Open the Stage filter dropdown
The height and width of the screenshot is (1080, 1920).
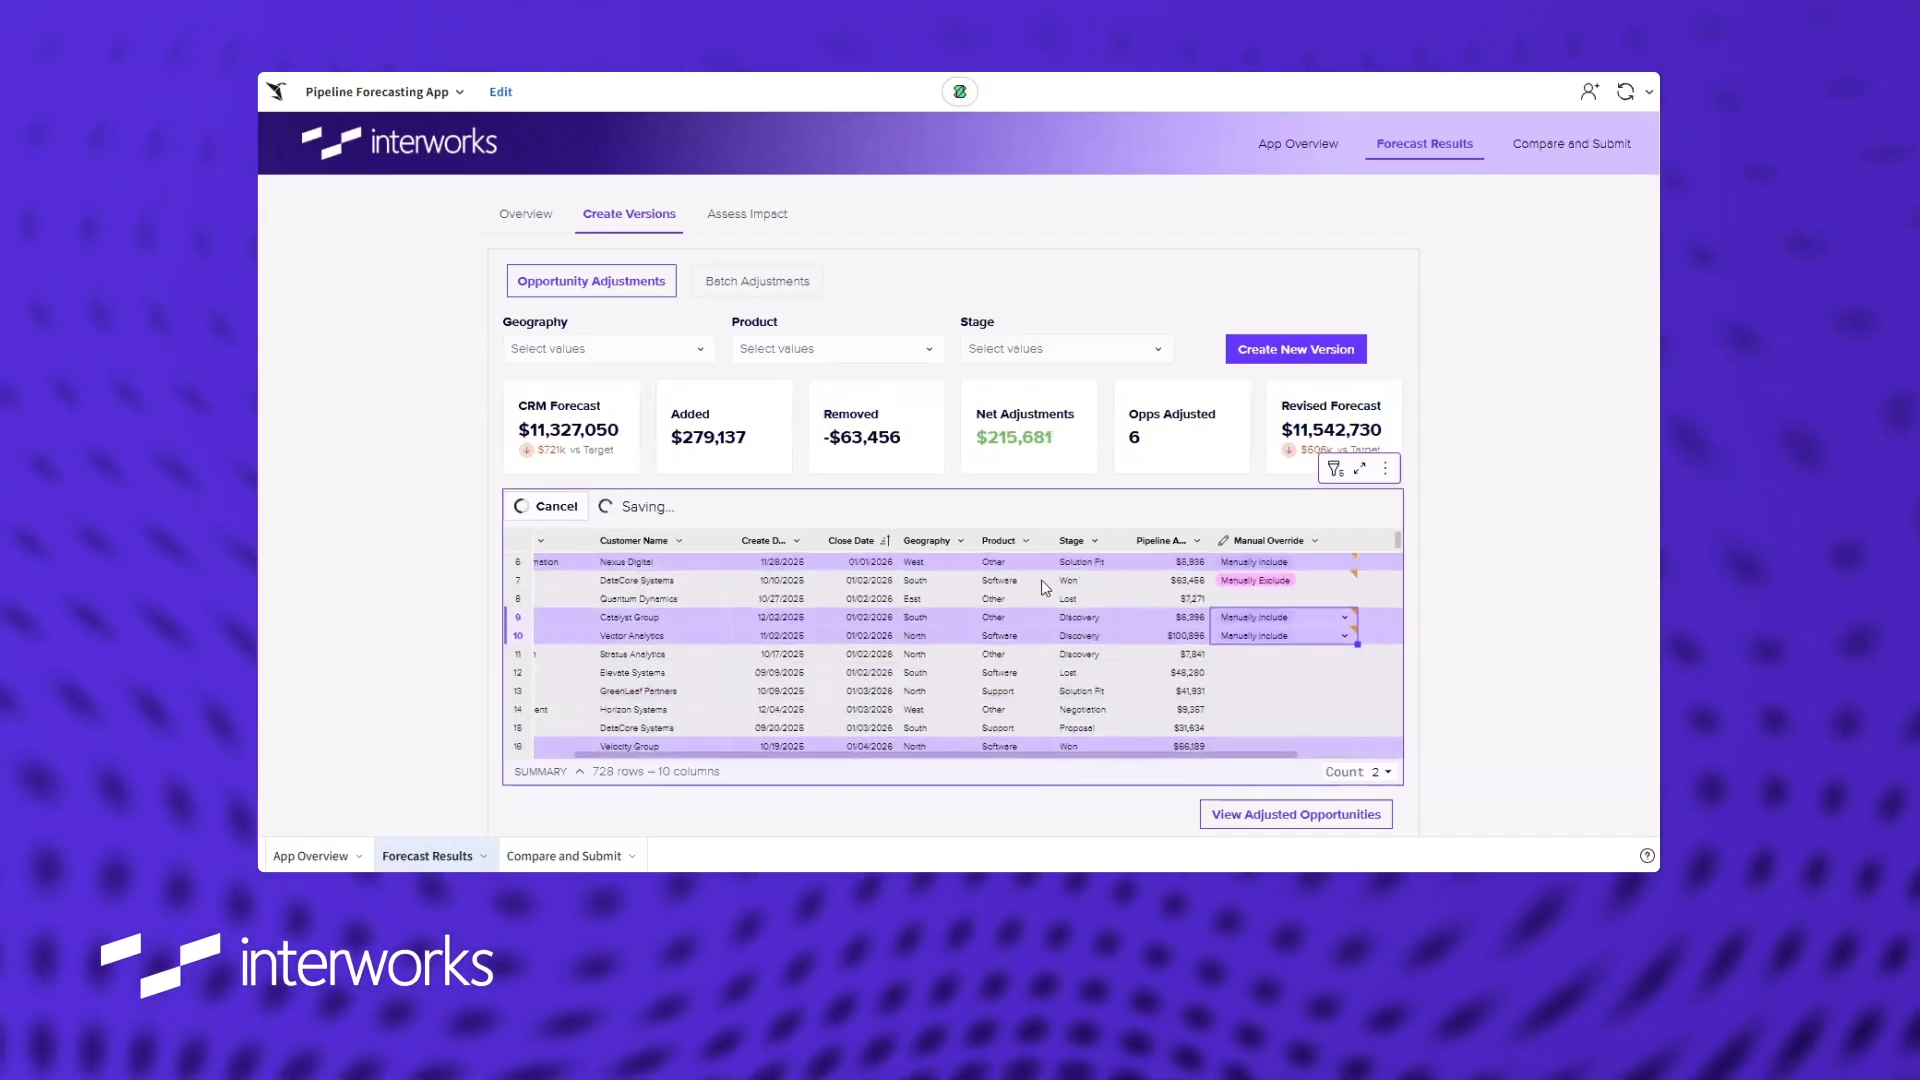tap(1066, 349)
